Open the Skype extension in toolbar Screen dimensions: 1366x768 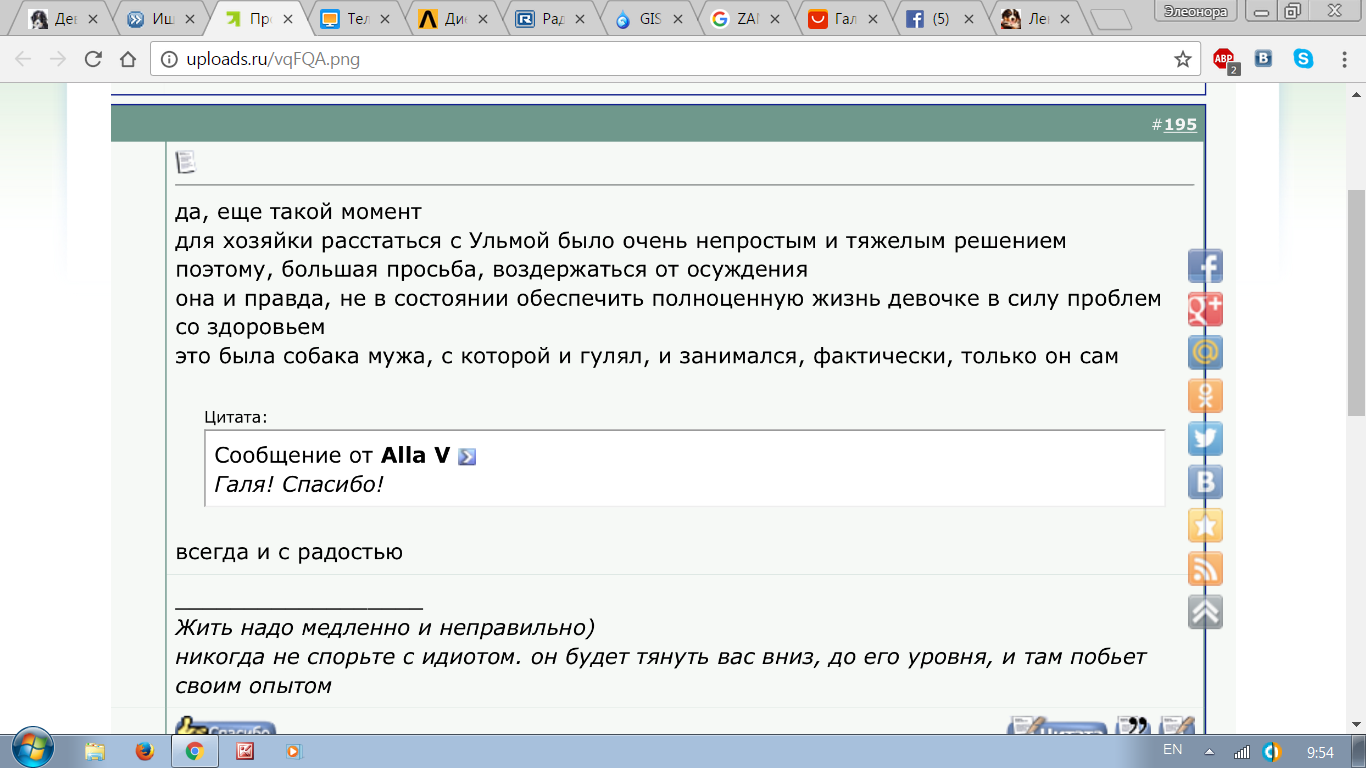point(1303,59)
